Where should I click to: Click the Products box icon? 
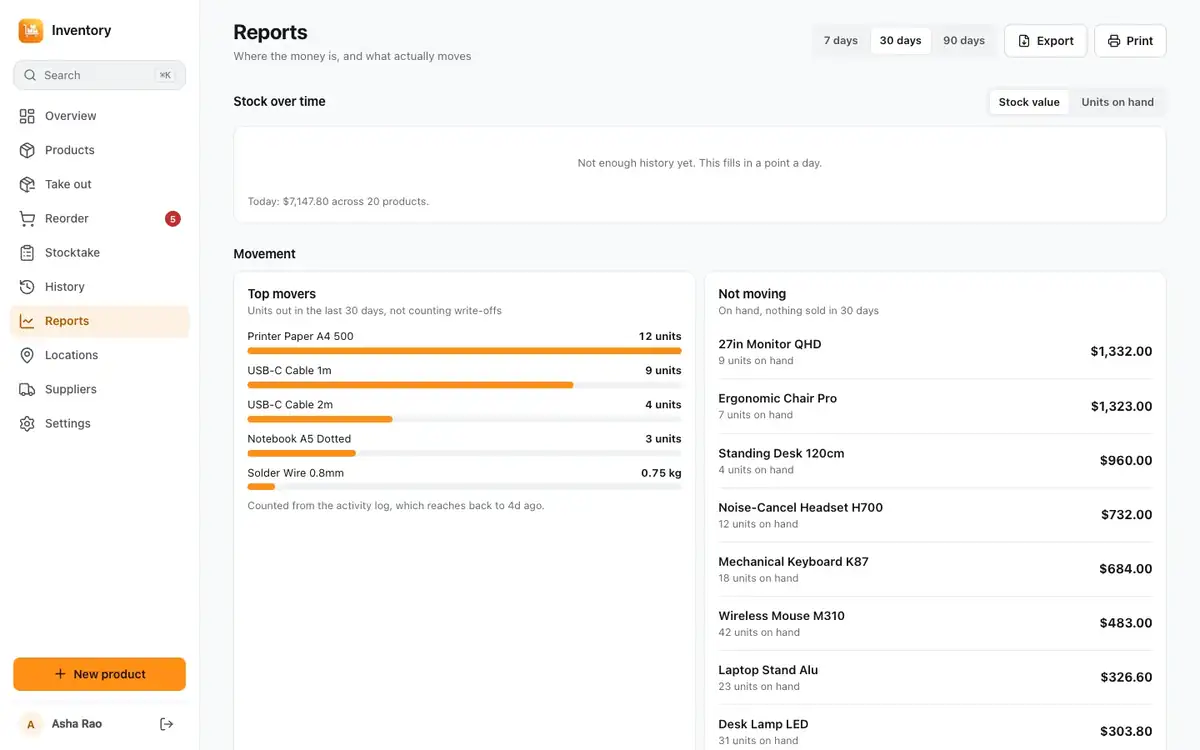click(x=27, y=150)
